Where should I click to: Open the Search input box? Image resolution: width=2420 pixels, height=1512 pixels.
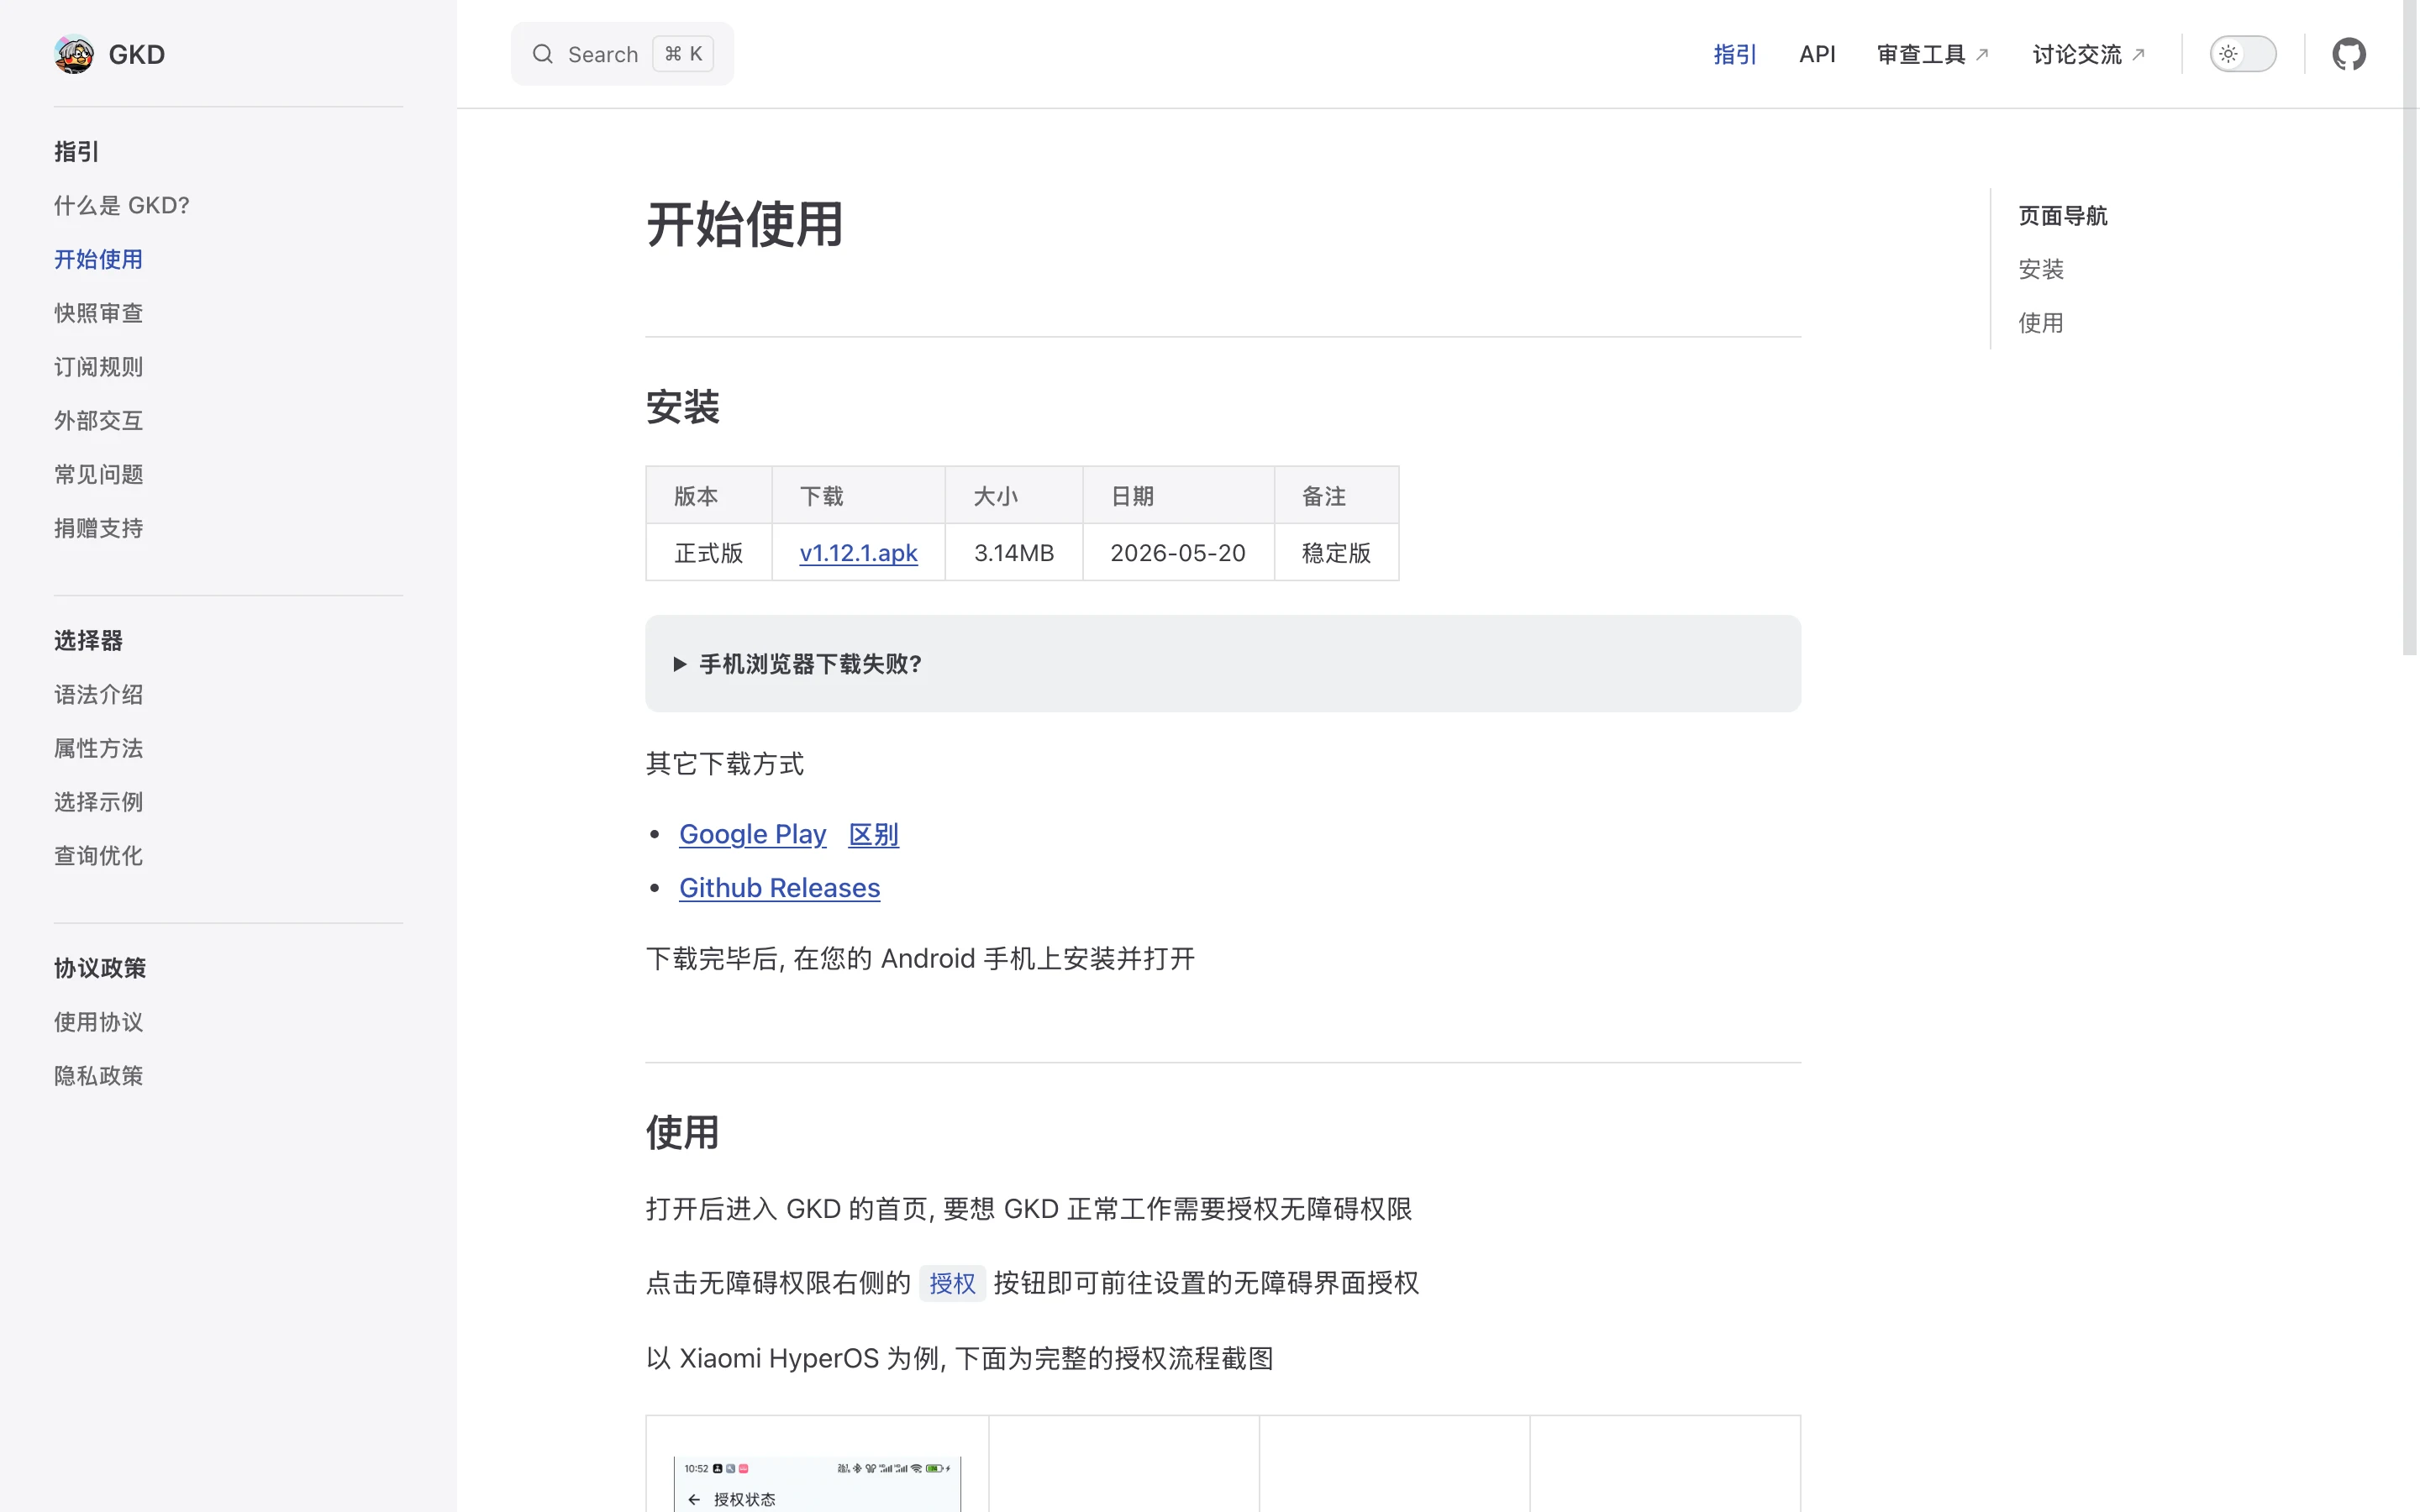pos(622,54)
